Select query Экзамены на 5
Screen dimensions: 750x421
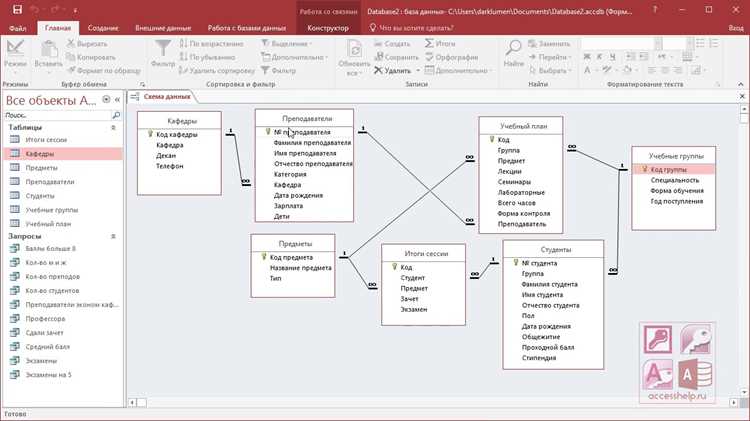coord(62,375)
